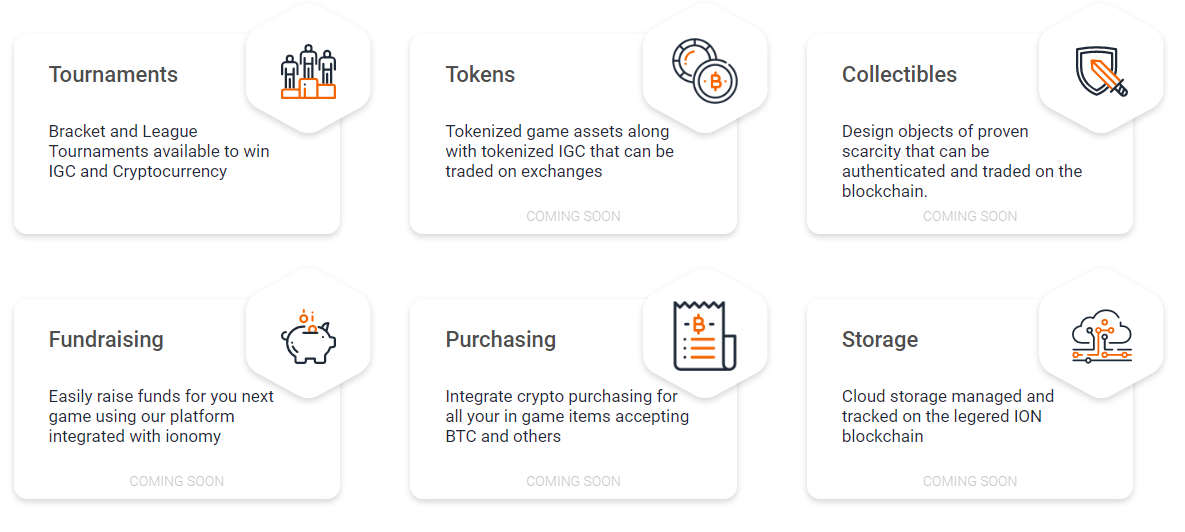
Task: Open the Tokens heading
Action: pos(481,75)
